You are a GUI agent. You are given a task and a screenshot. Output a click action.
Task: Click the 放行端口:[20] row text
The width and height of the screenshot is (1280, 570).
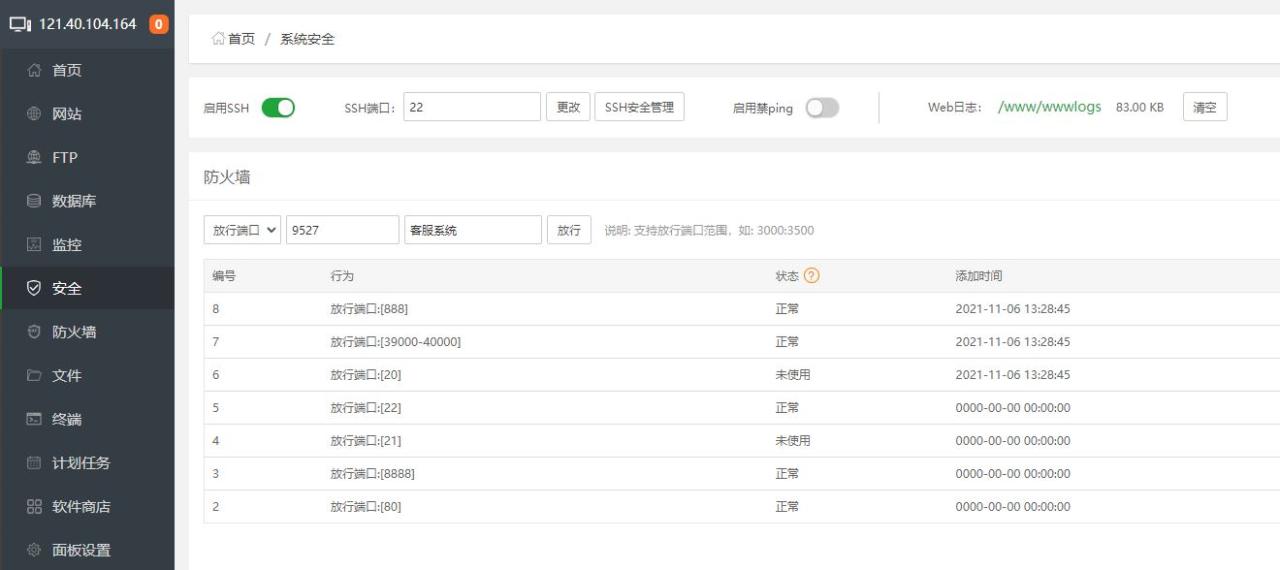click(366, 375)
